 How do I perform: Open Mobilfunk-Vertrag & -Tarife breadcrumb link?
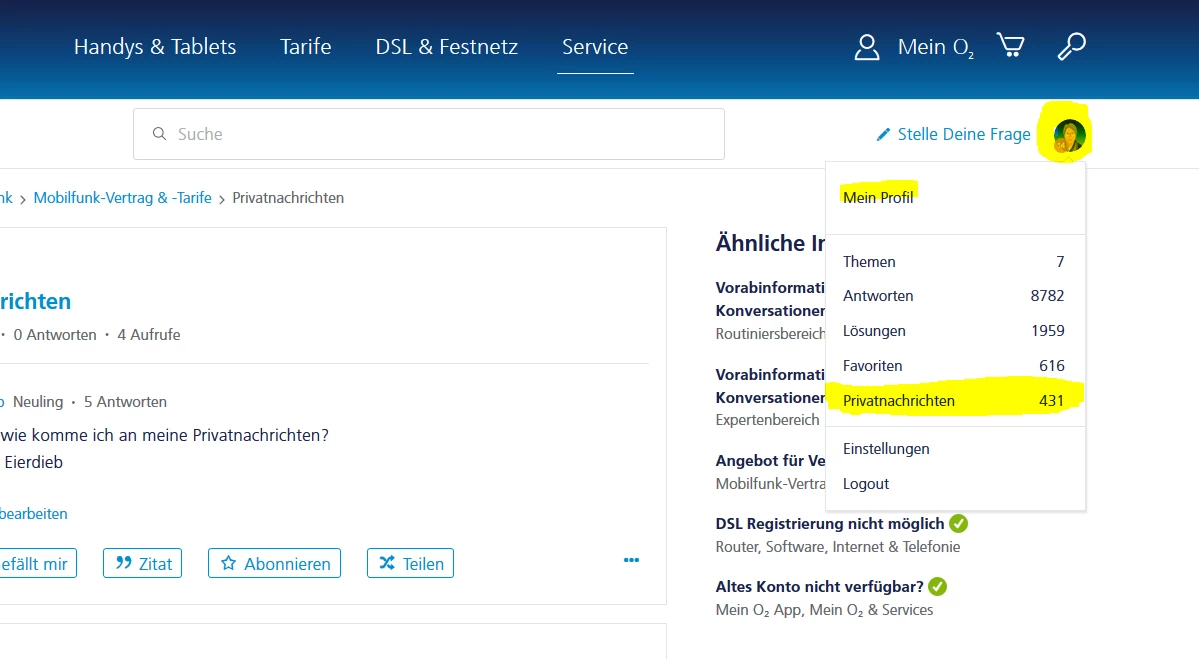[122, 198]
